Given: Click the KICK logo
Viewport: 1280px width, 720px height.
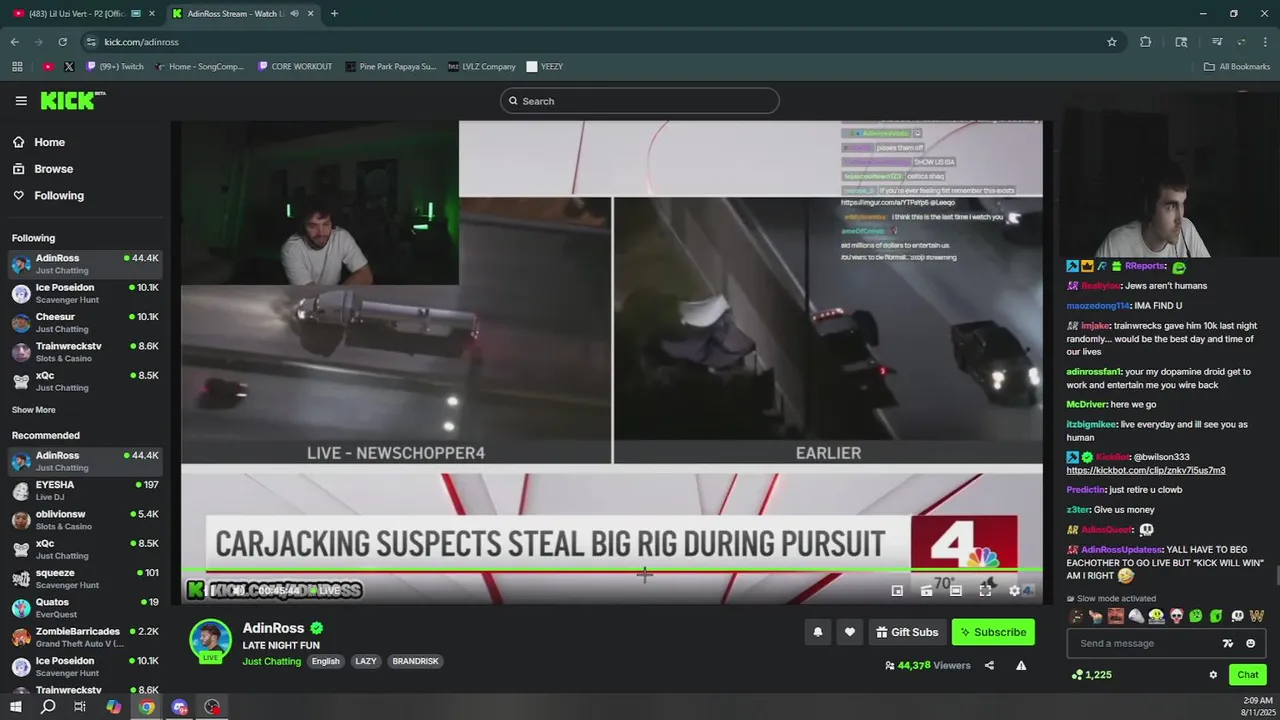Looking at the screenshot, I should pos(72,100).
